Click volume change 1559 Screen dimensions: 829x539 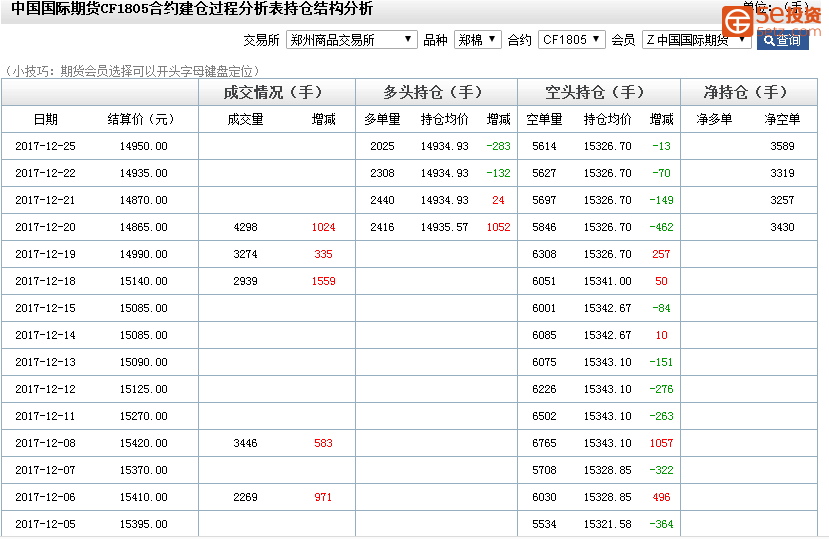pyautogui.click(x=324, y=281)
